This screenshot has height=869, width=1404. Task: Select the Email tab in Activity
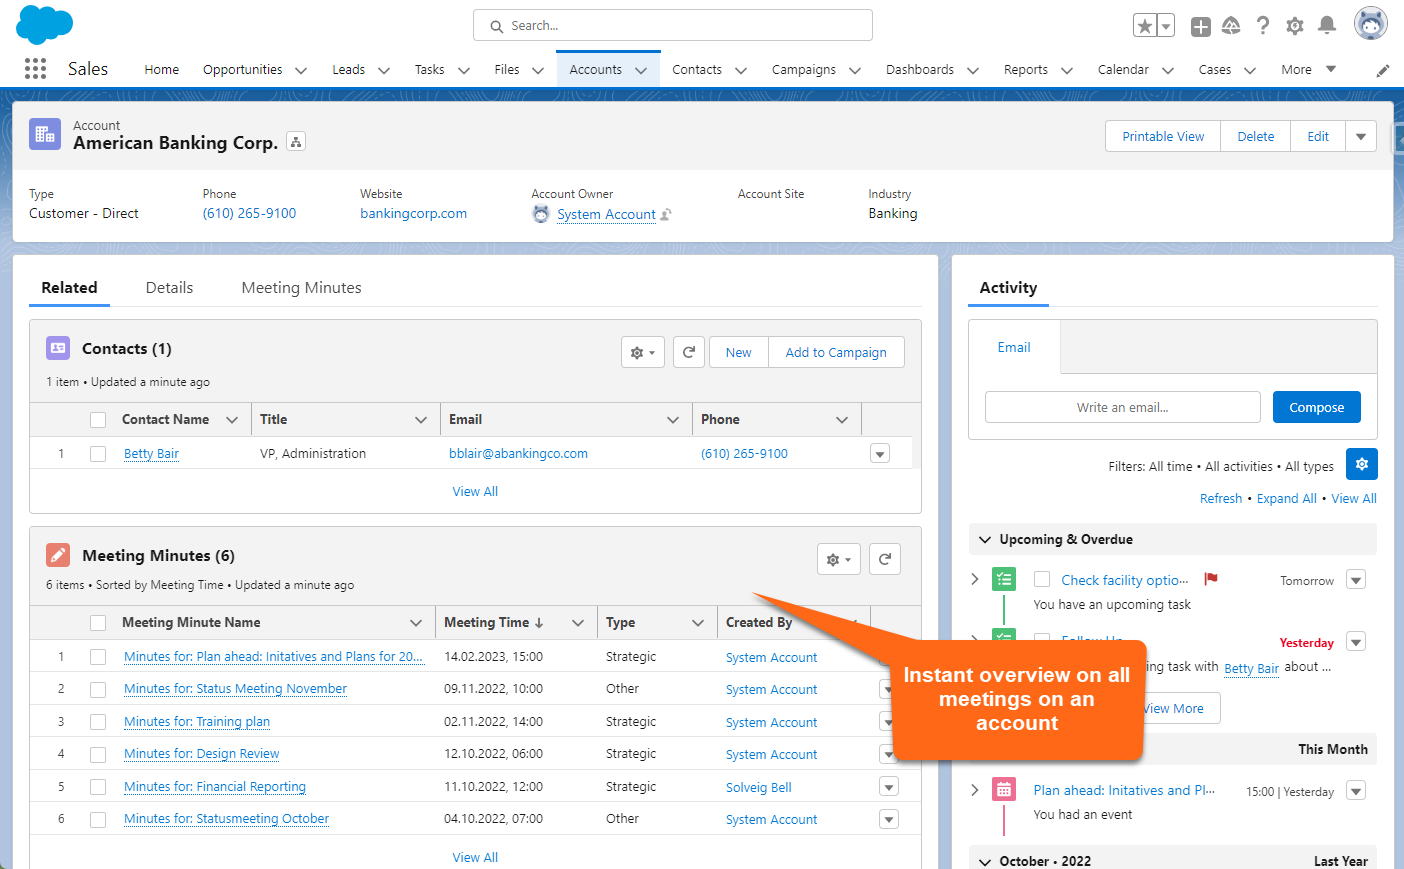pos(1014,347)
